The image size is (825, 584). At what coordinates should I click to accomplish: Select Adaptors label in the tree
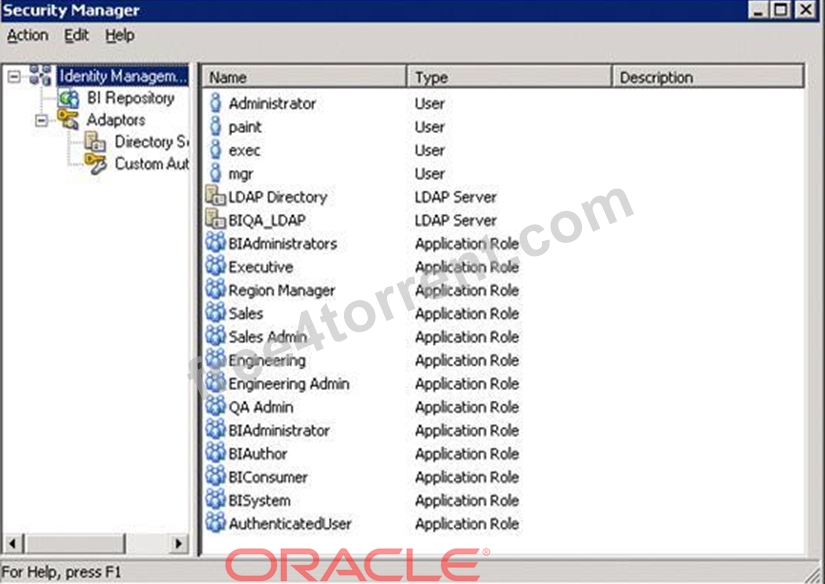(116, 119)
